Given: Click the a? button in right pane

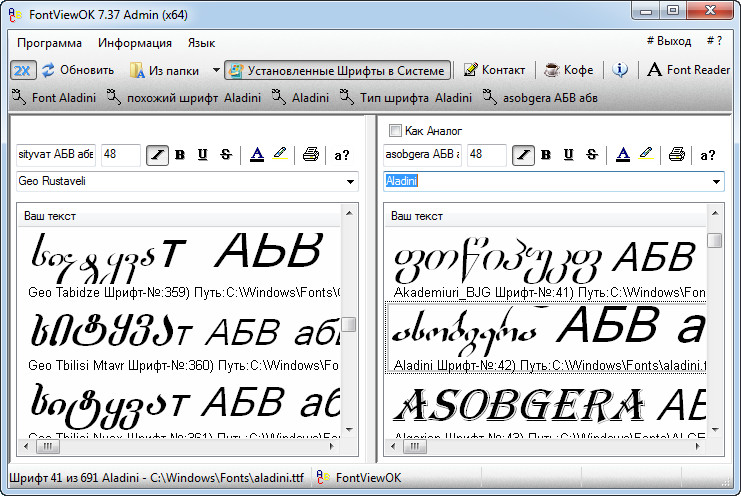Looking at the screenshot, I should point(707,155).
